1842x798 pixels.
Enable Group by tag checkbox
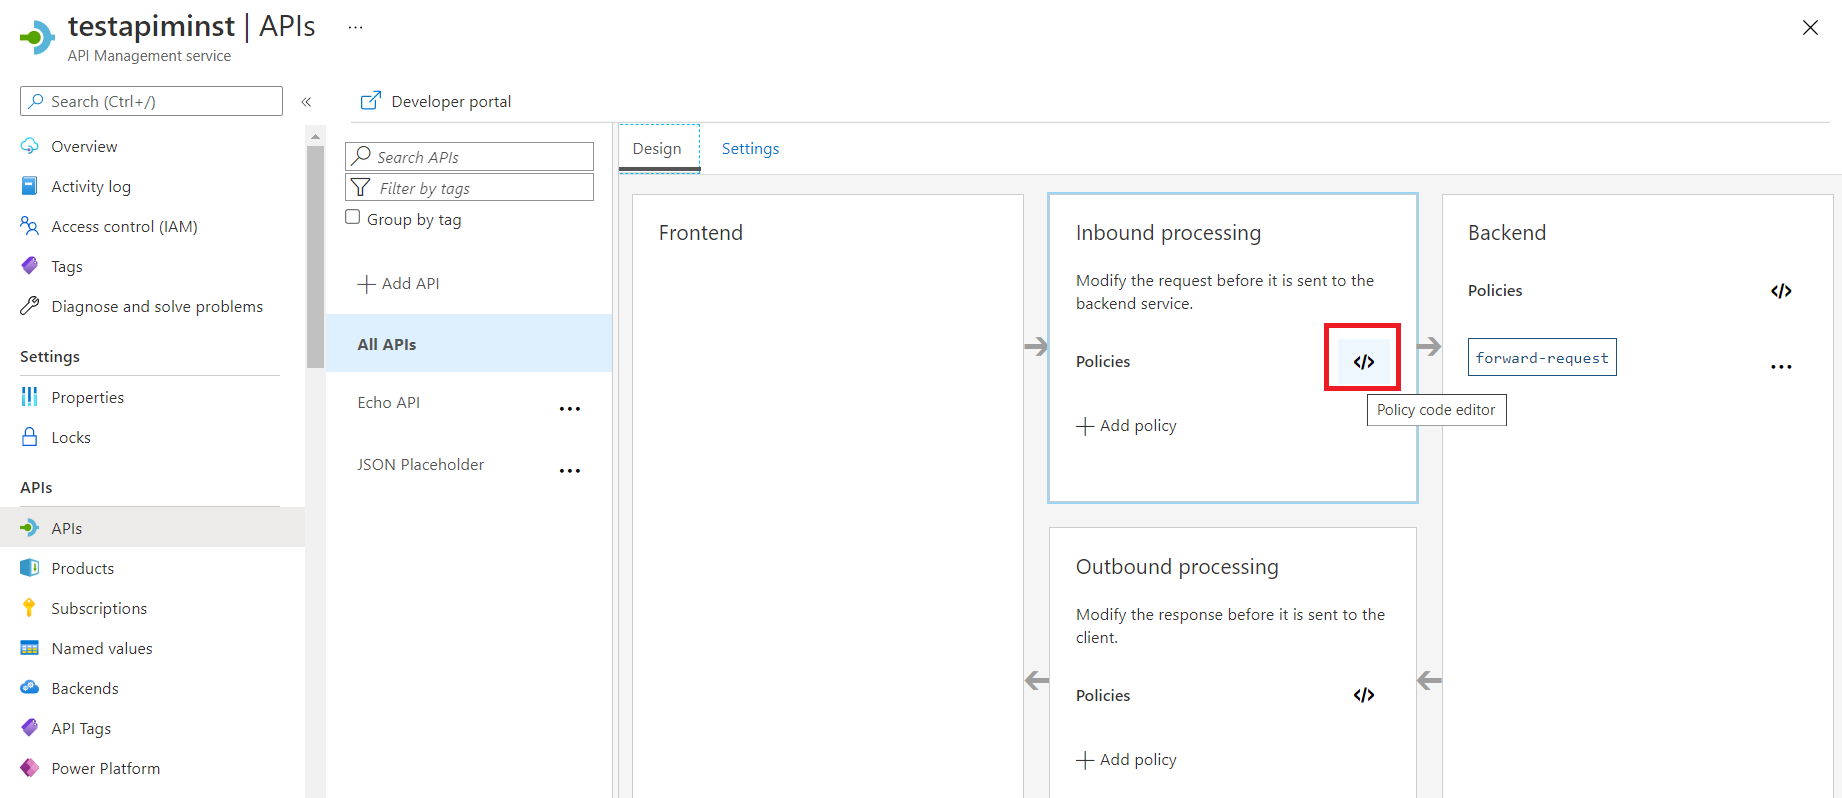pyautogui.click(x=353, y=217)
